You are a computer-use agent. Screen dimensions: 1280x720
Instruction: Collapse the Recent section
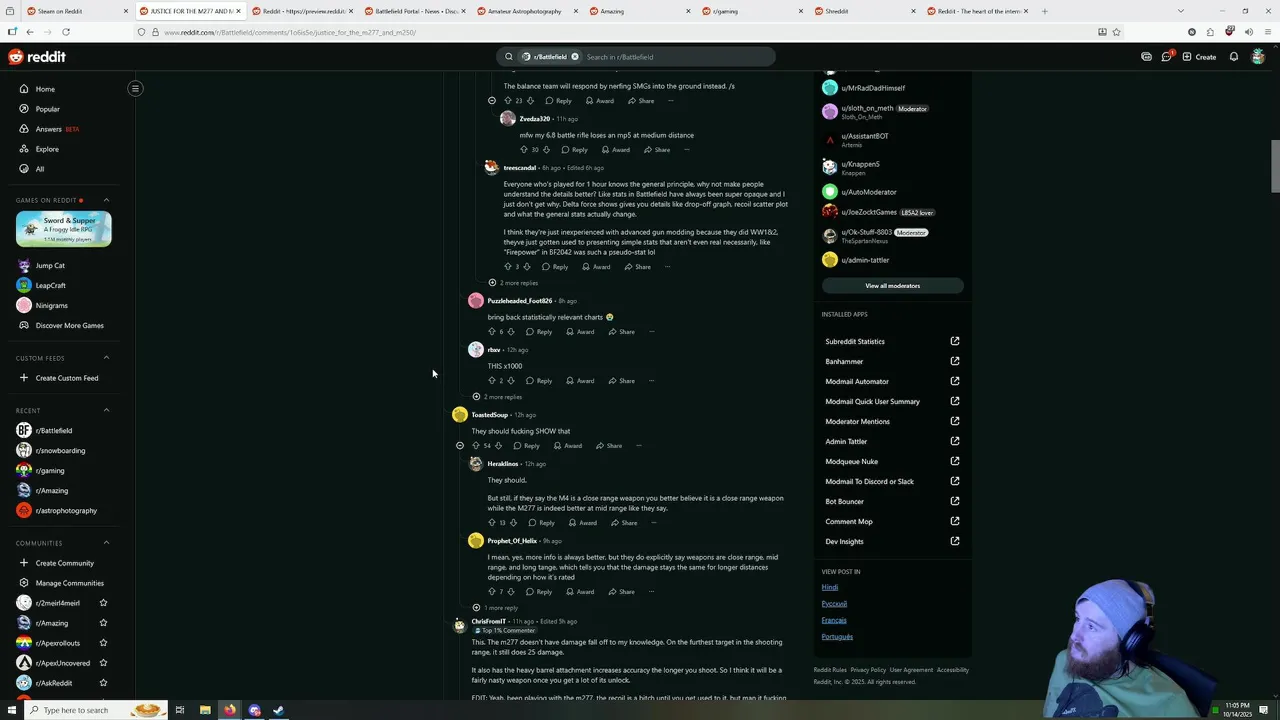pyautogui.click(x=106, y=410)
